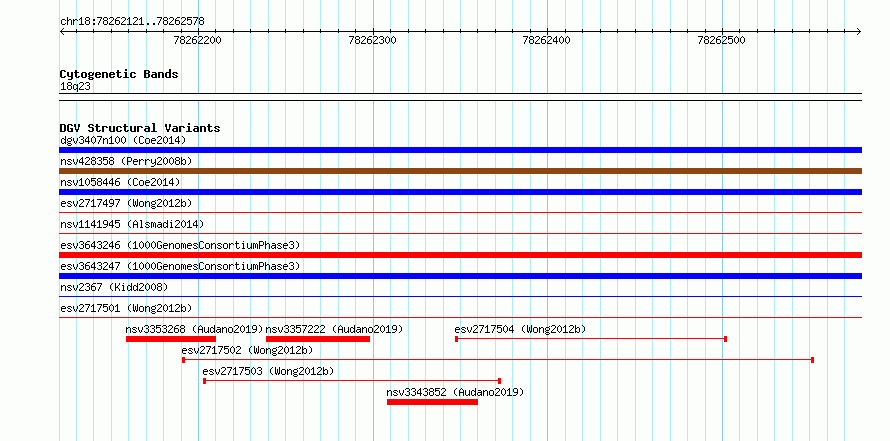Click the left arrow of the ruler
Screen dimensions: 890x441
tap(62, 32)
